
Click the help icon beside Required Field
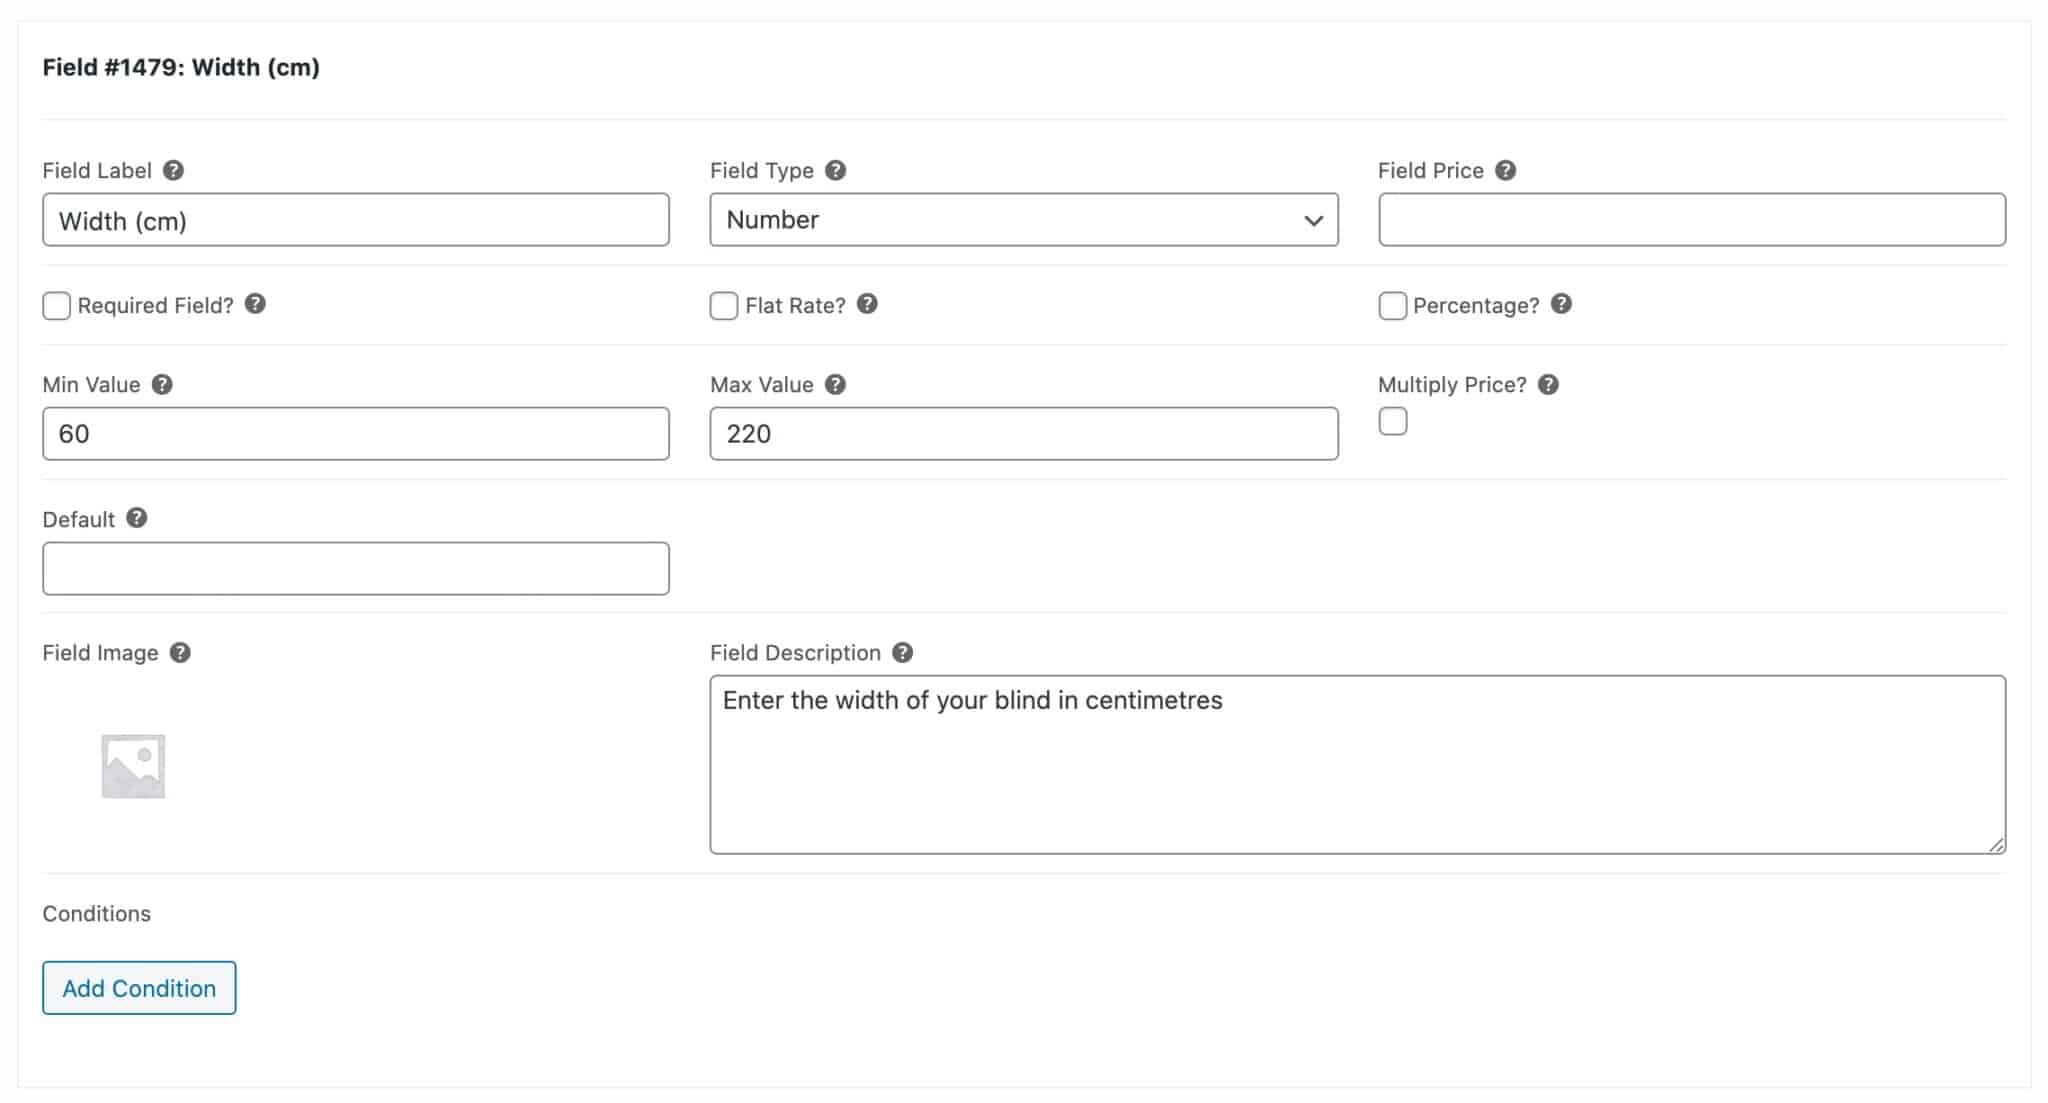(255, 306)
